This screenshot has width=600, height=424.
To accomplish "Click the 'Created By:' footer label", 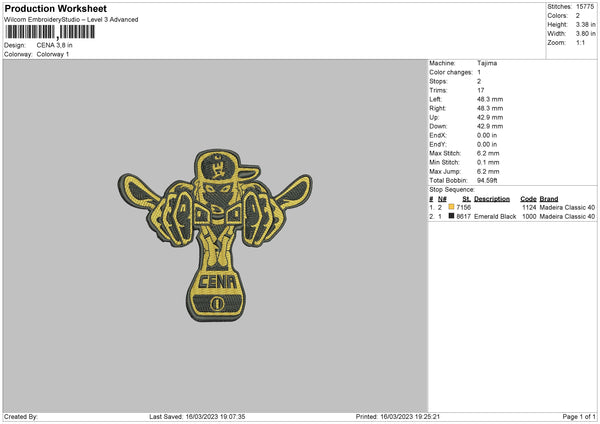I will tap(21, 417).
